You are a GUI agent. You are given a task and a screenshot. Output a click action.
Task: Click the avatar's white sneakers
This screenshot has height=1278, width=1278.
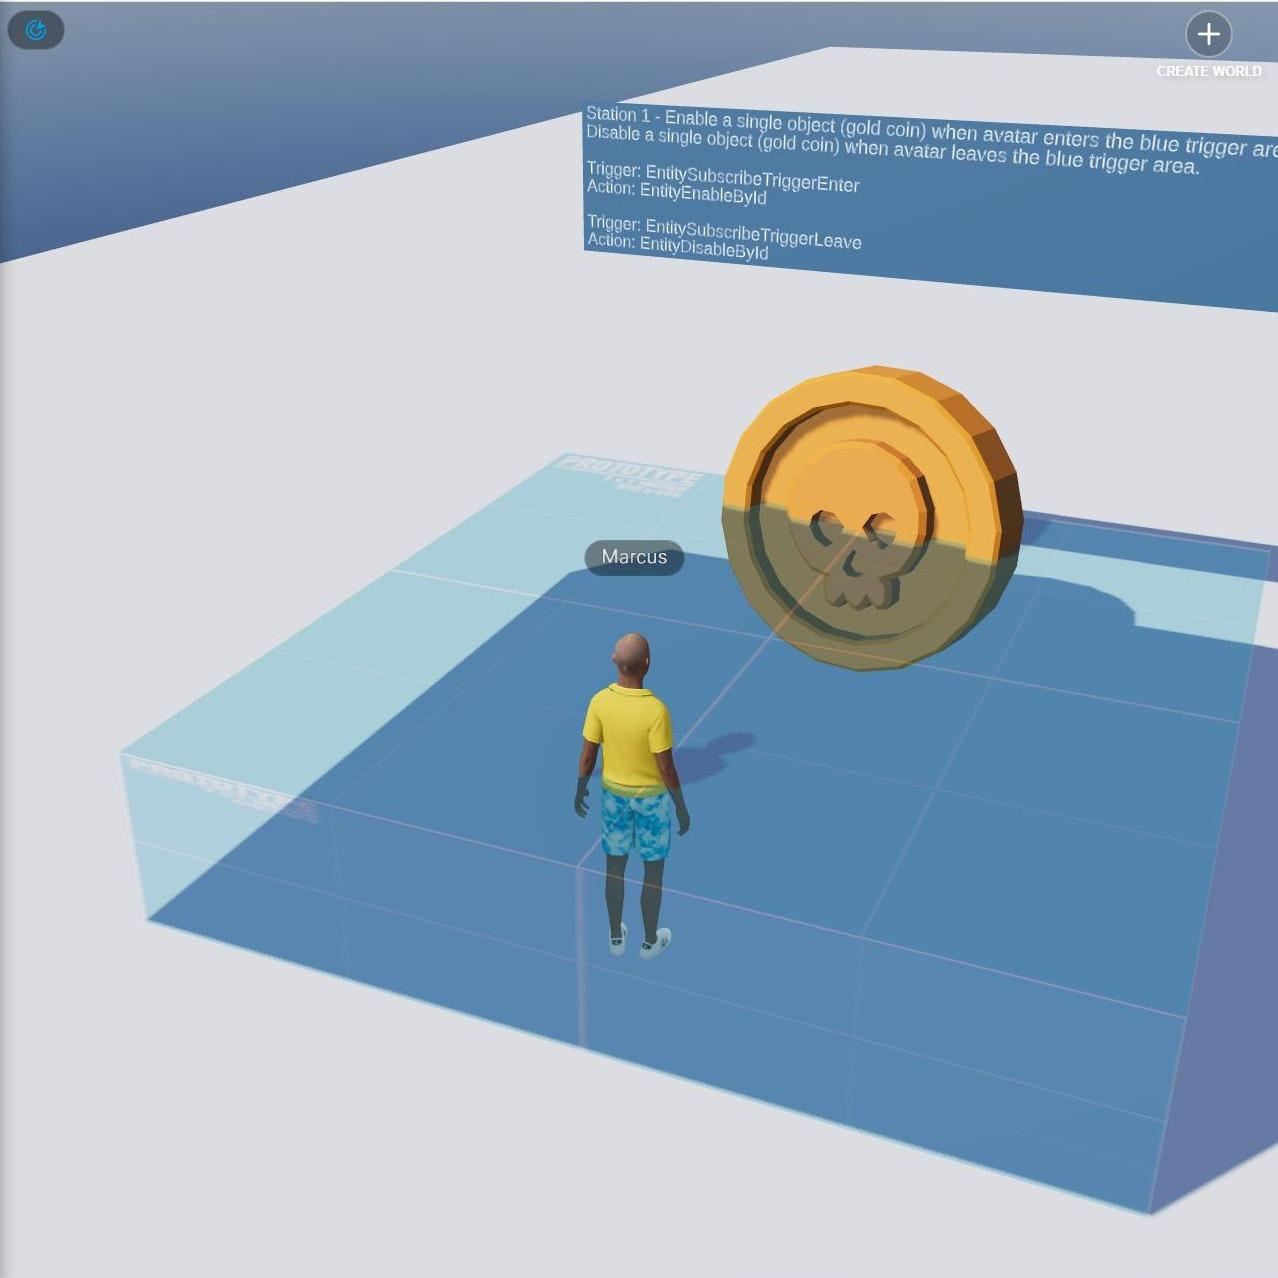pos(640,940)
